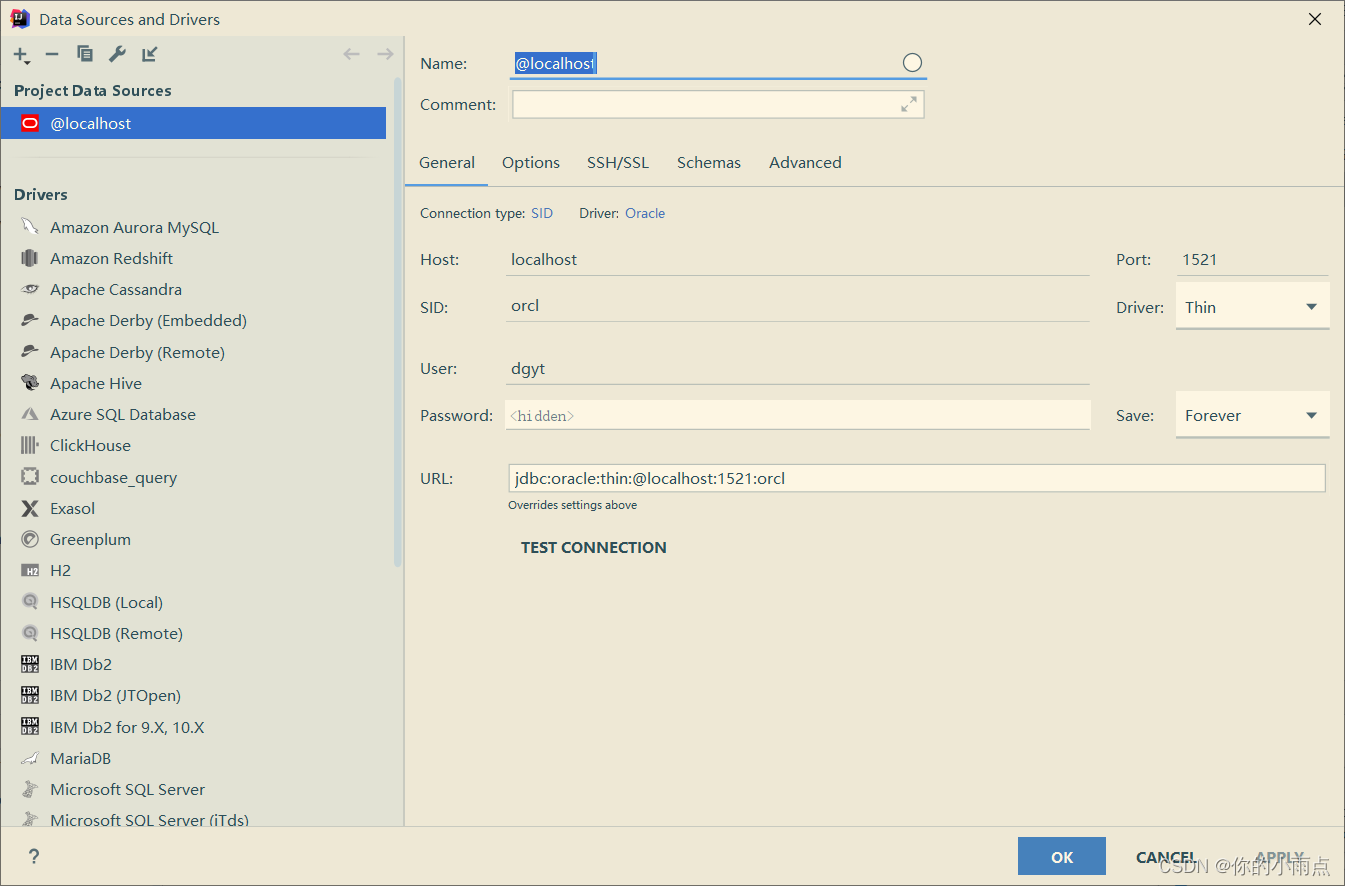Click Apache Cassandra eye icon
This screenshot has height=886, width=1345.
pyautogui.click(x=30, y=289)
